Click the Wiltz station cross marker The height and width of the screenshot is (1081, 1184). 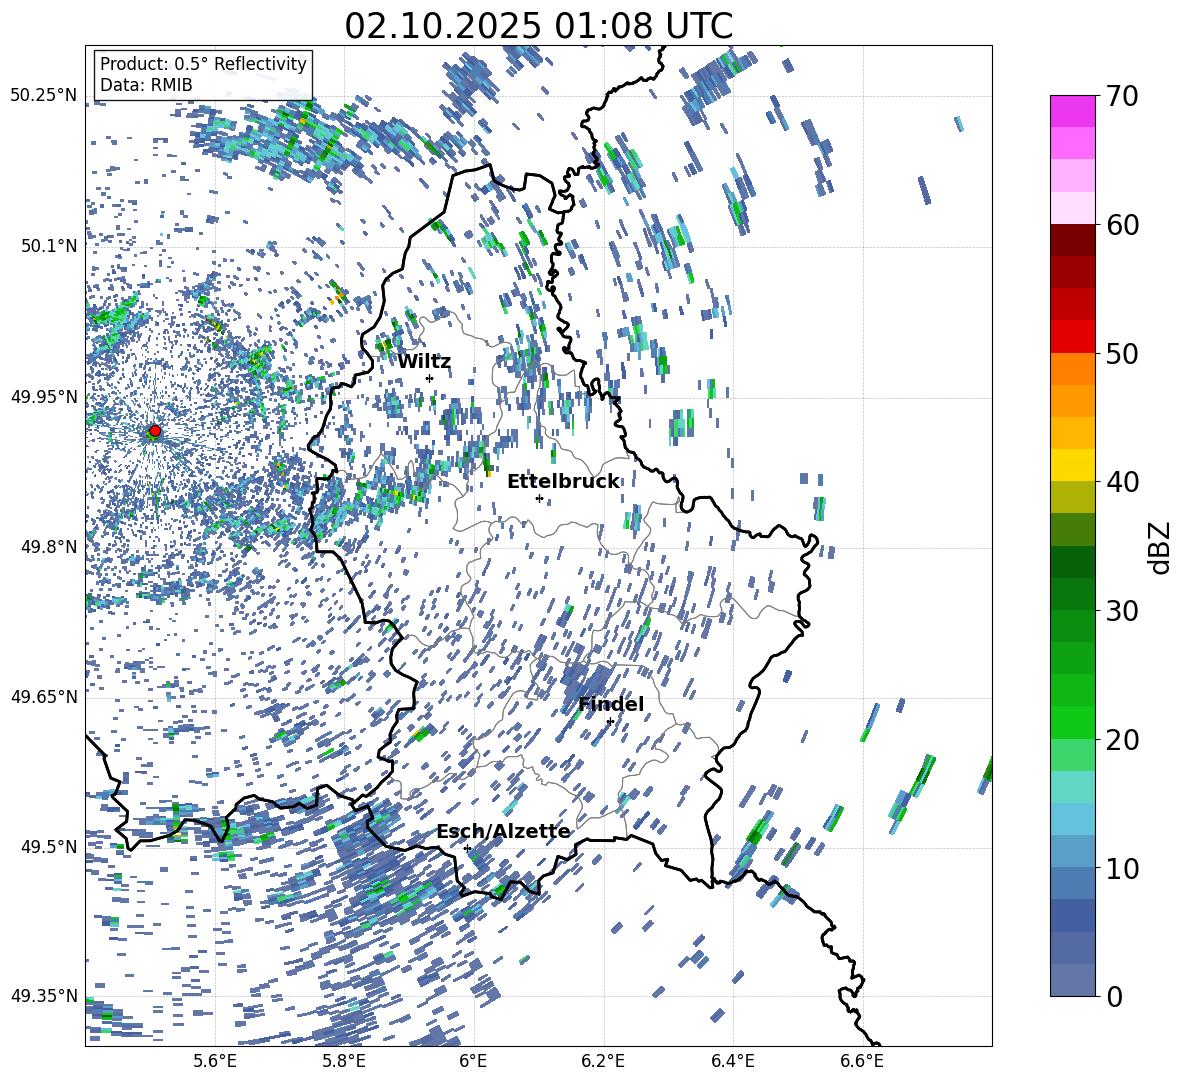(429, 378)
